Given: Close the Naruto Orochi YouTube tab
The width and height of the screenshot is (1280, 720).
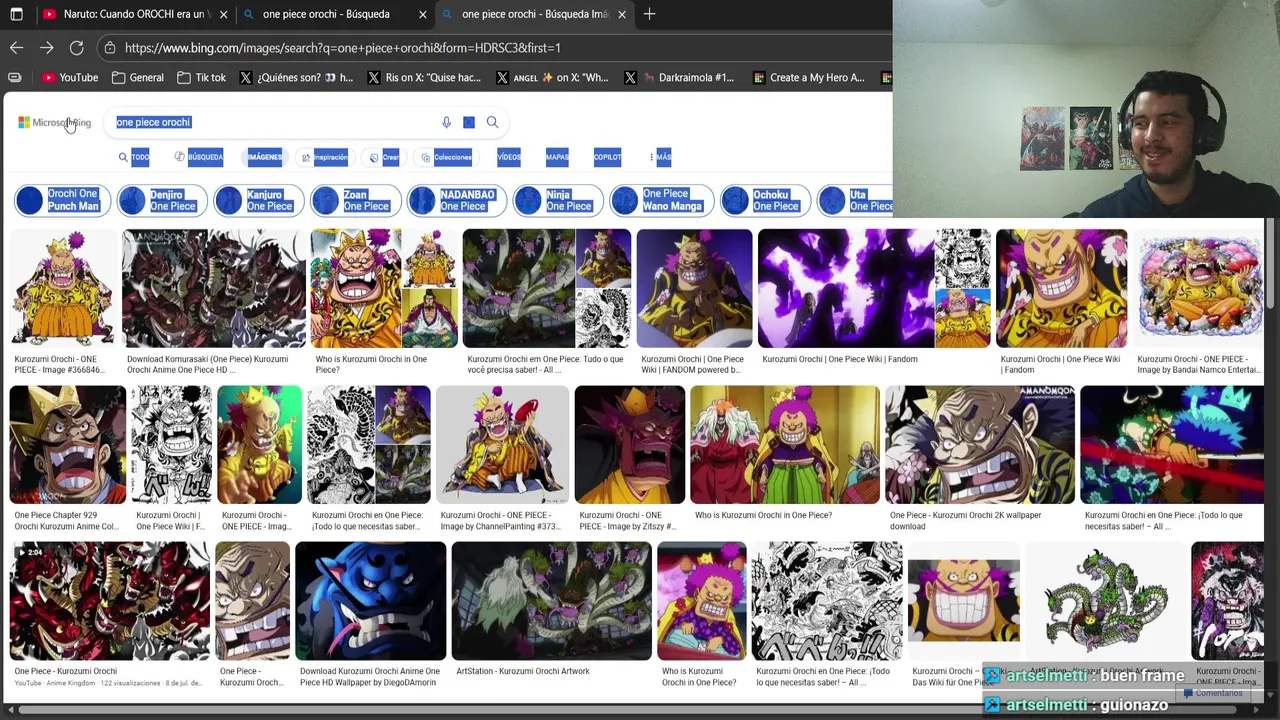Looking at the screenshot, I should click(x=223, y=14).
